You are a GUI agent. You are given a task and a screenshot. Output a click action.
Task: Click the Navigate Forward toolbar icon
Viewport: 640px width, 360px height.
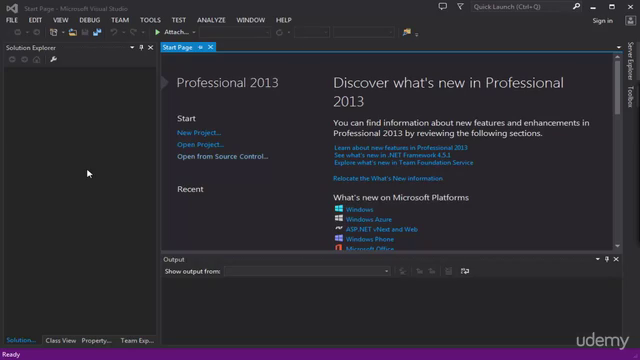(36, 32)
